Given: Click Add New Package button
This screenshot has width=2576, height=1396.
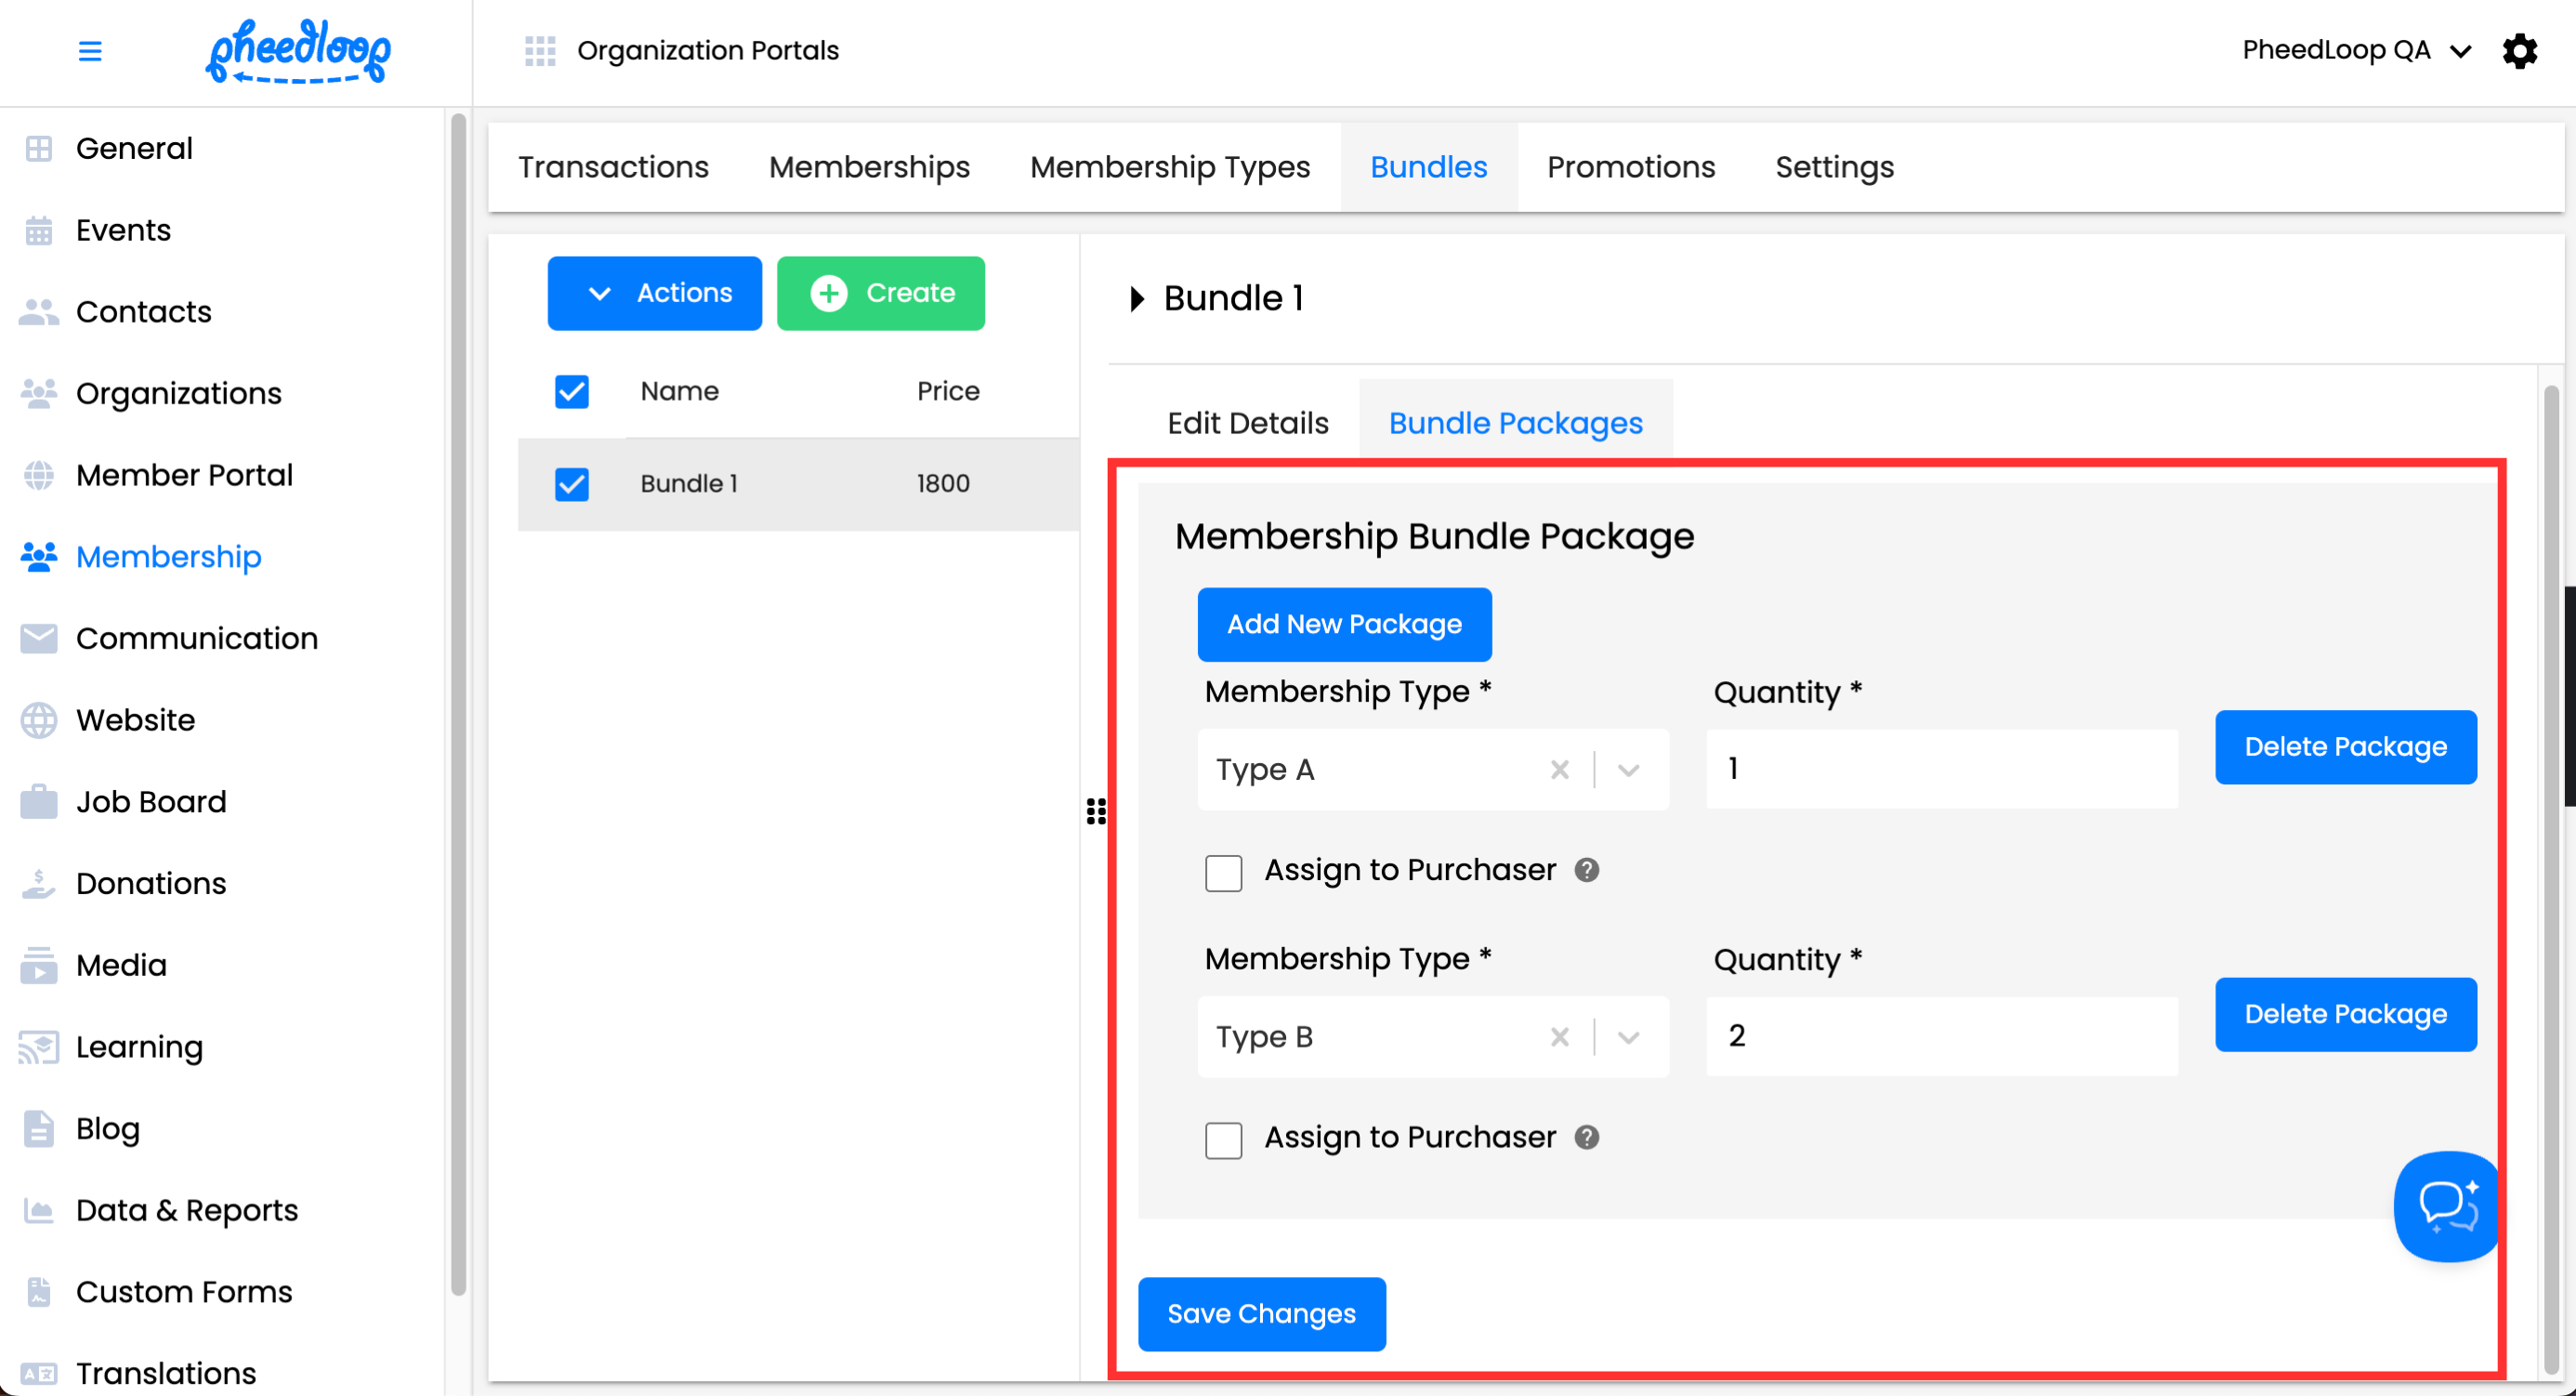Looking at the screenshot, I should (x=1344, y=625).
